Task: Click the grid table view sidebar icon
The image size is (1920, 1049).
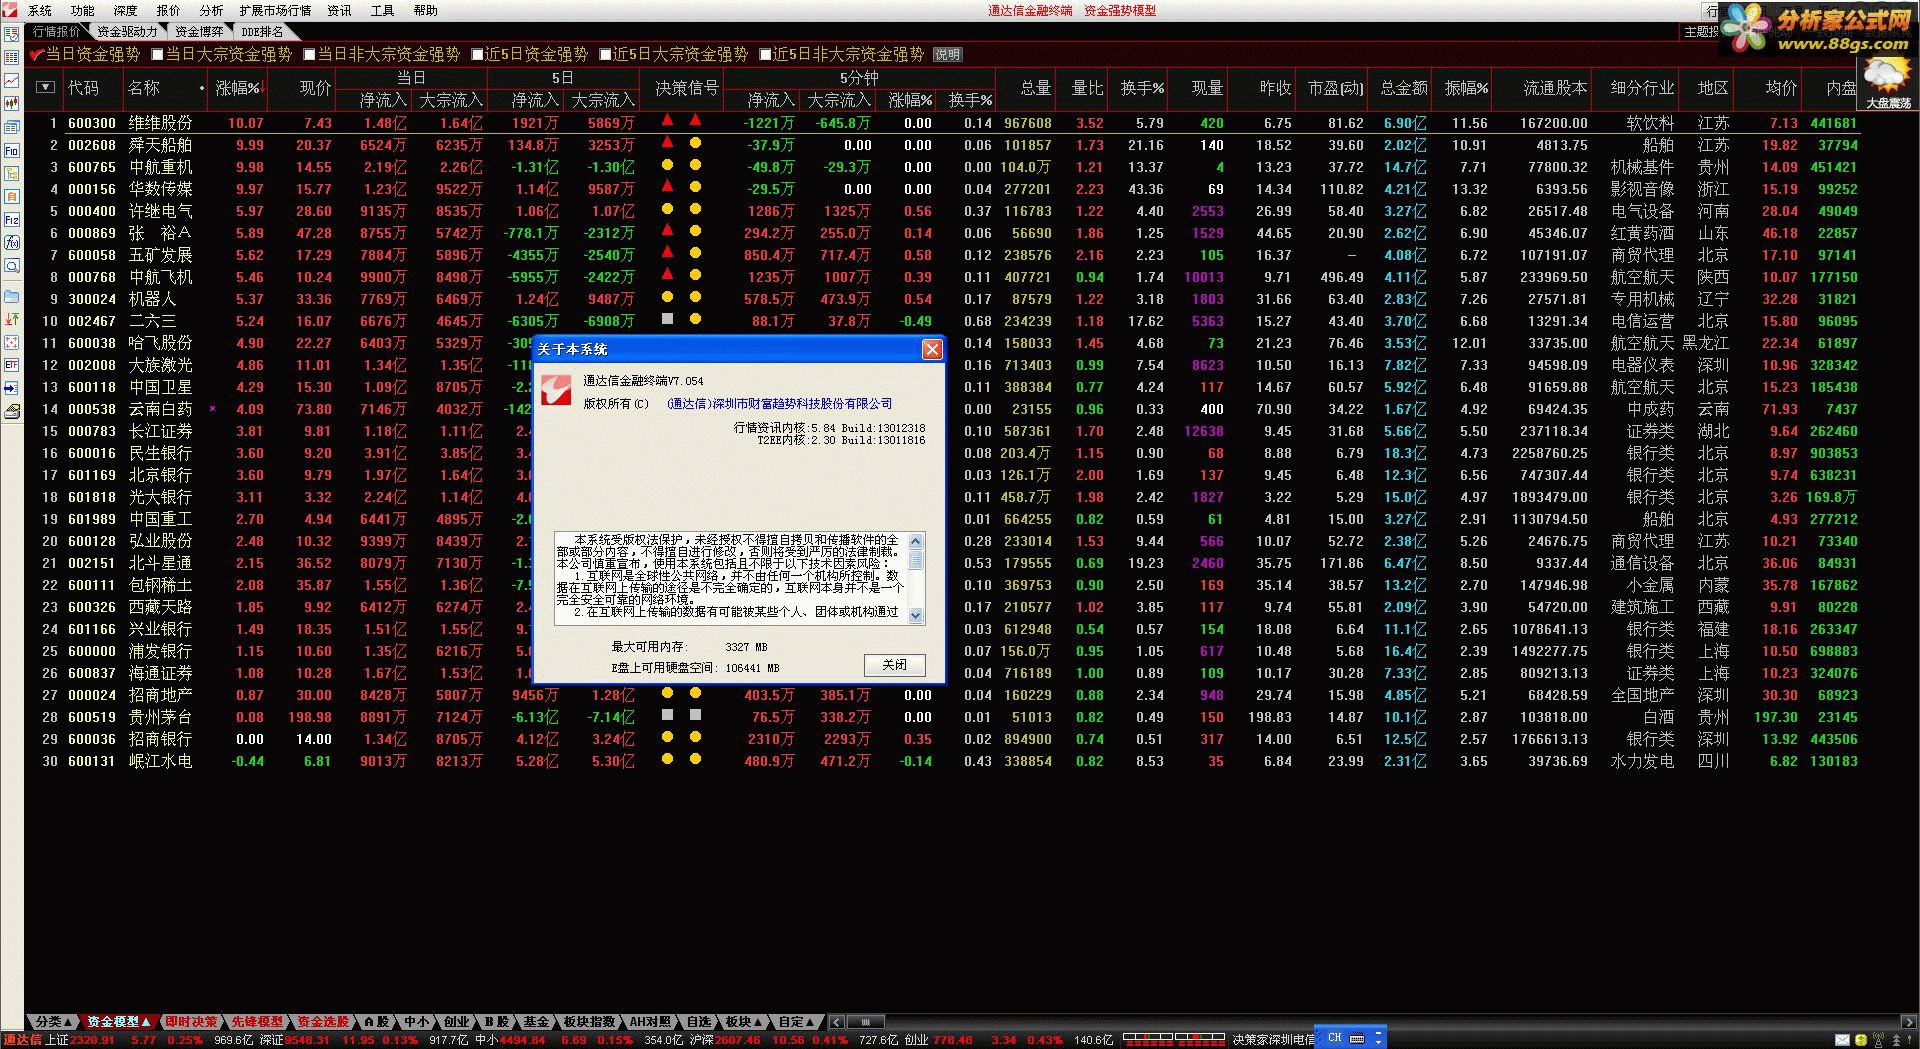Action: pyautogui.click(x=12, y=57)
